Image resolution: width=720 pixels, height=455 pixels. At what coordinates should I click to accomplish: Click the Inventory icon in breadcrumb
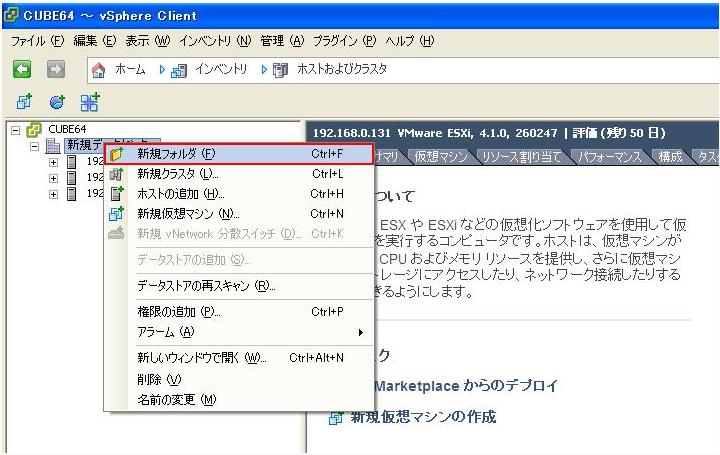tap(179, 71)
